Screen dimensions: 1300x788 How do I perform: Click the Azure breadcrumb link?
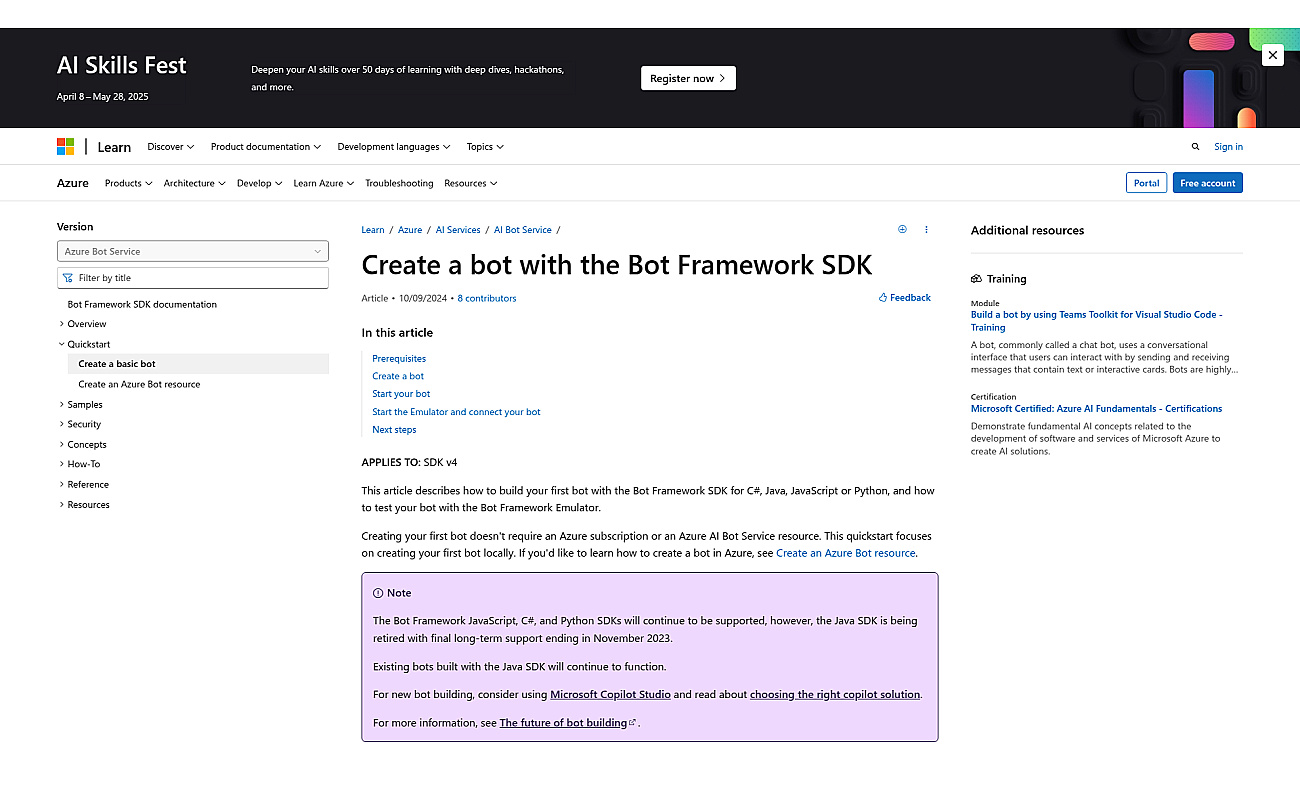(x=410, y=230)
